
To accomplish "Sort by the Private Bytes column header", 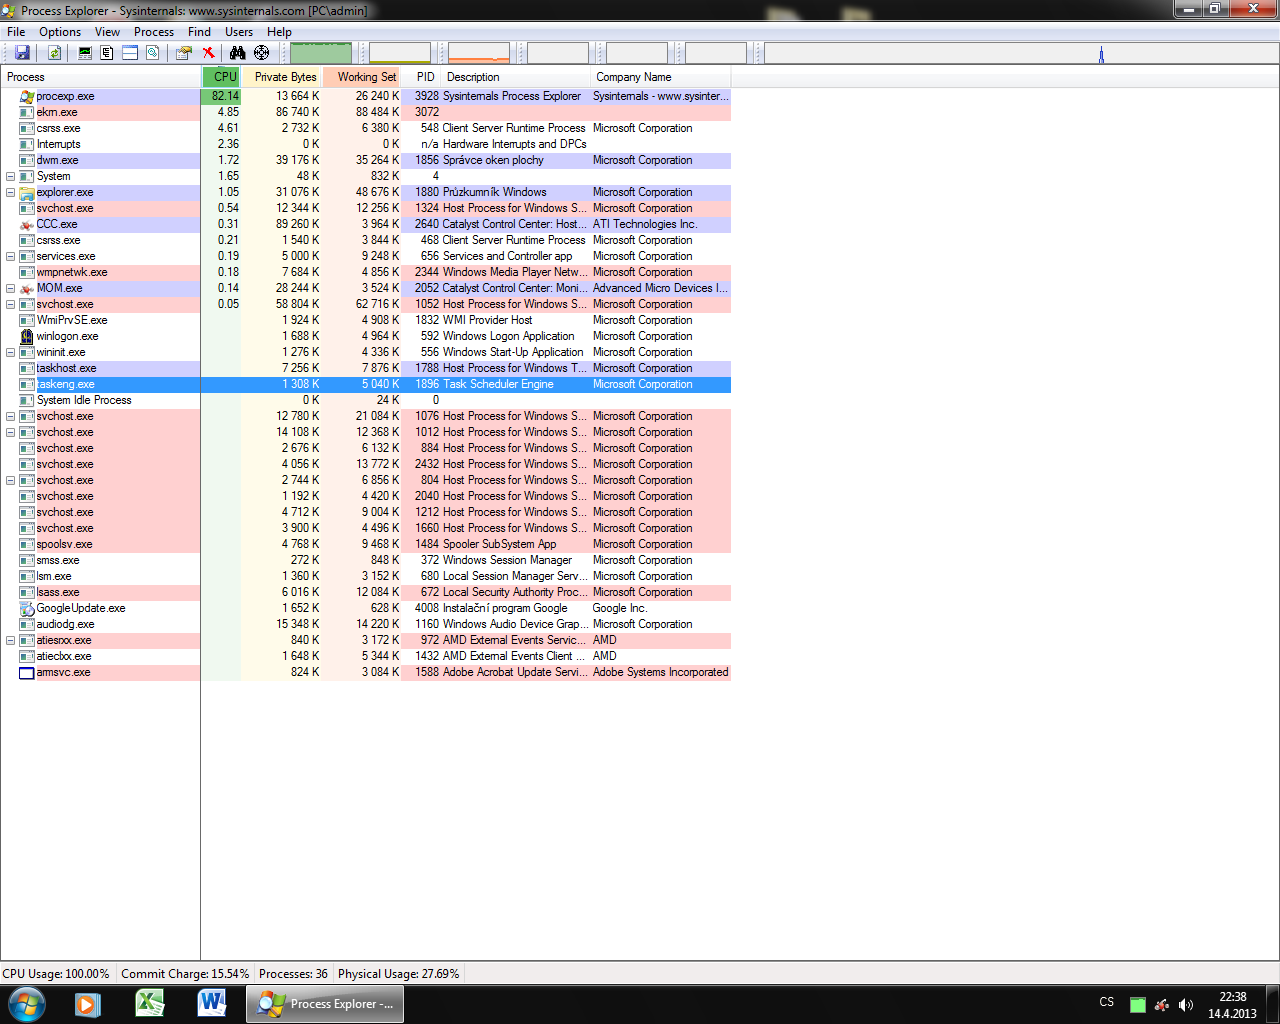I will pyautogui.click(x=282, y=77).
